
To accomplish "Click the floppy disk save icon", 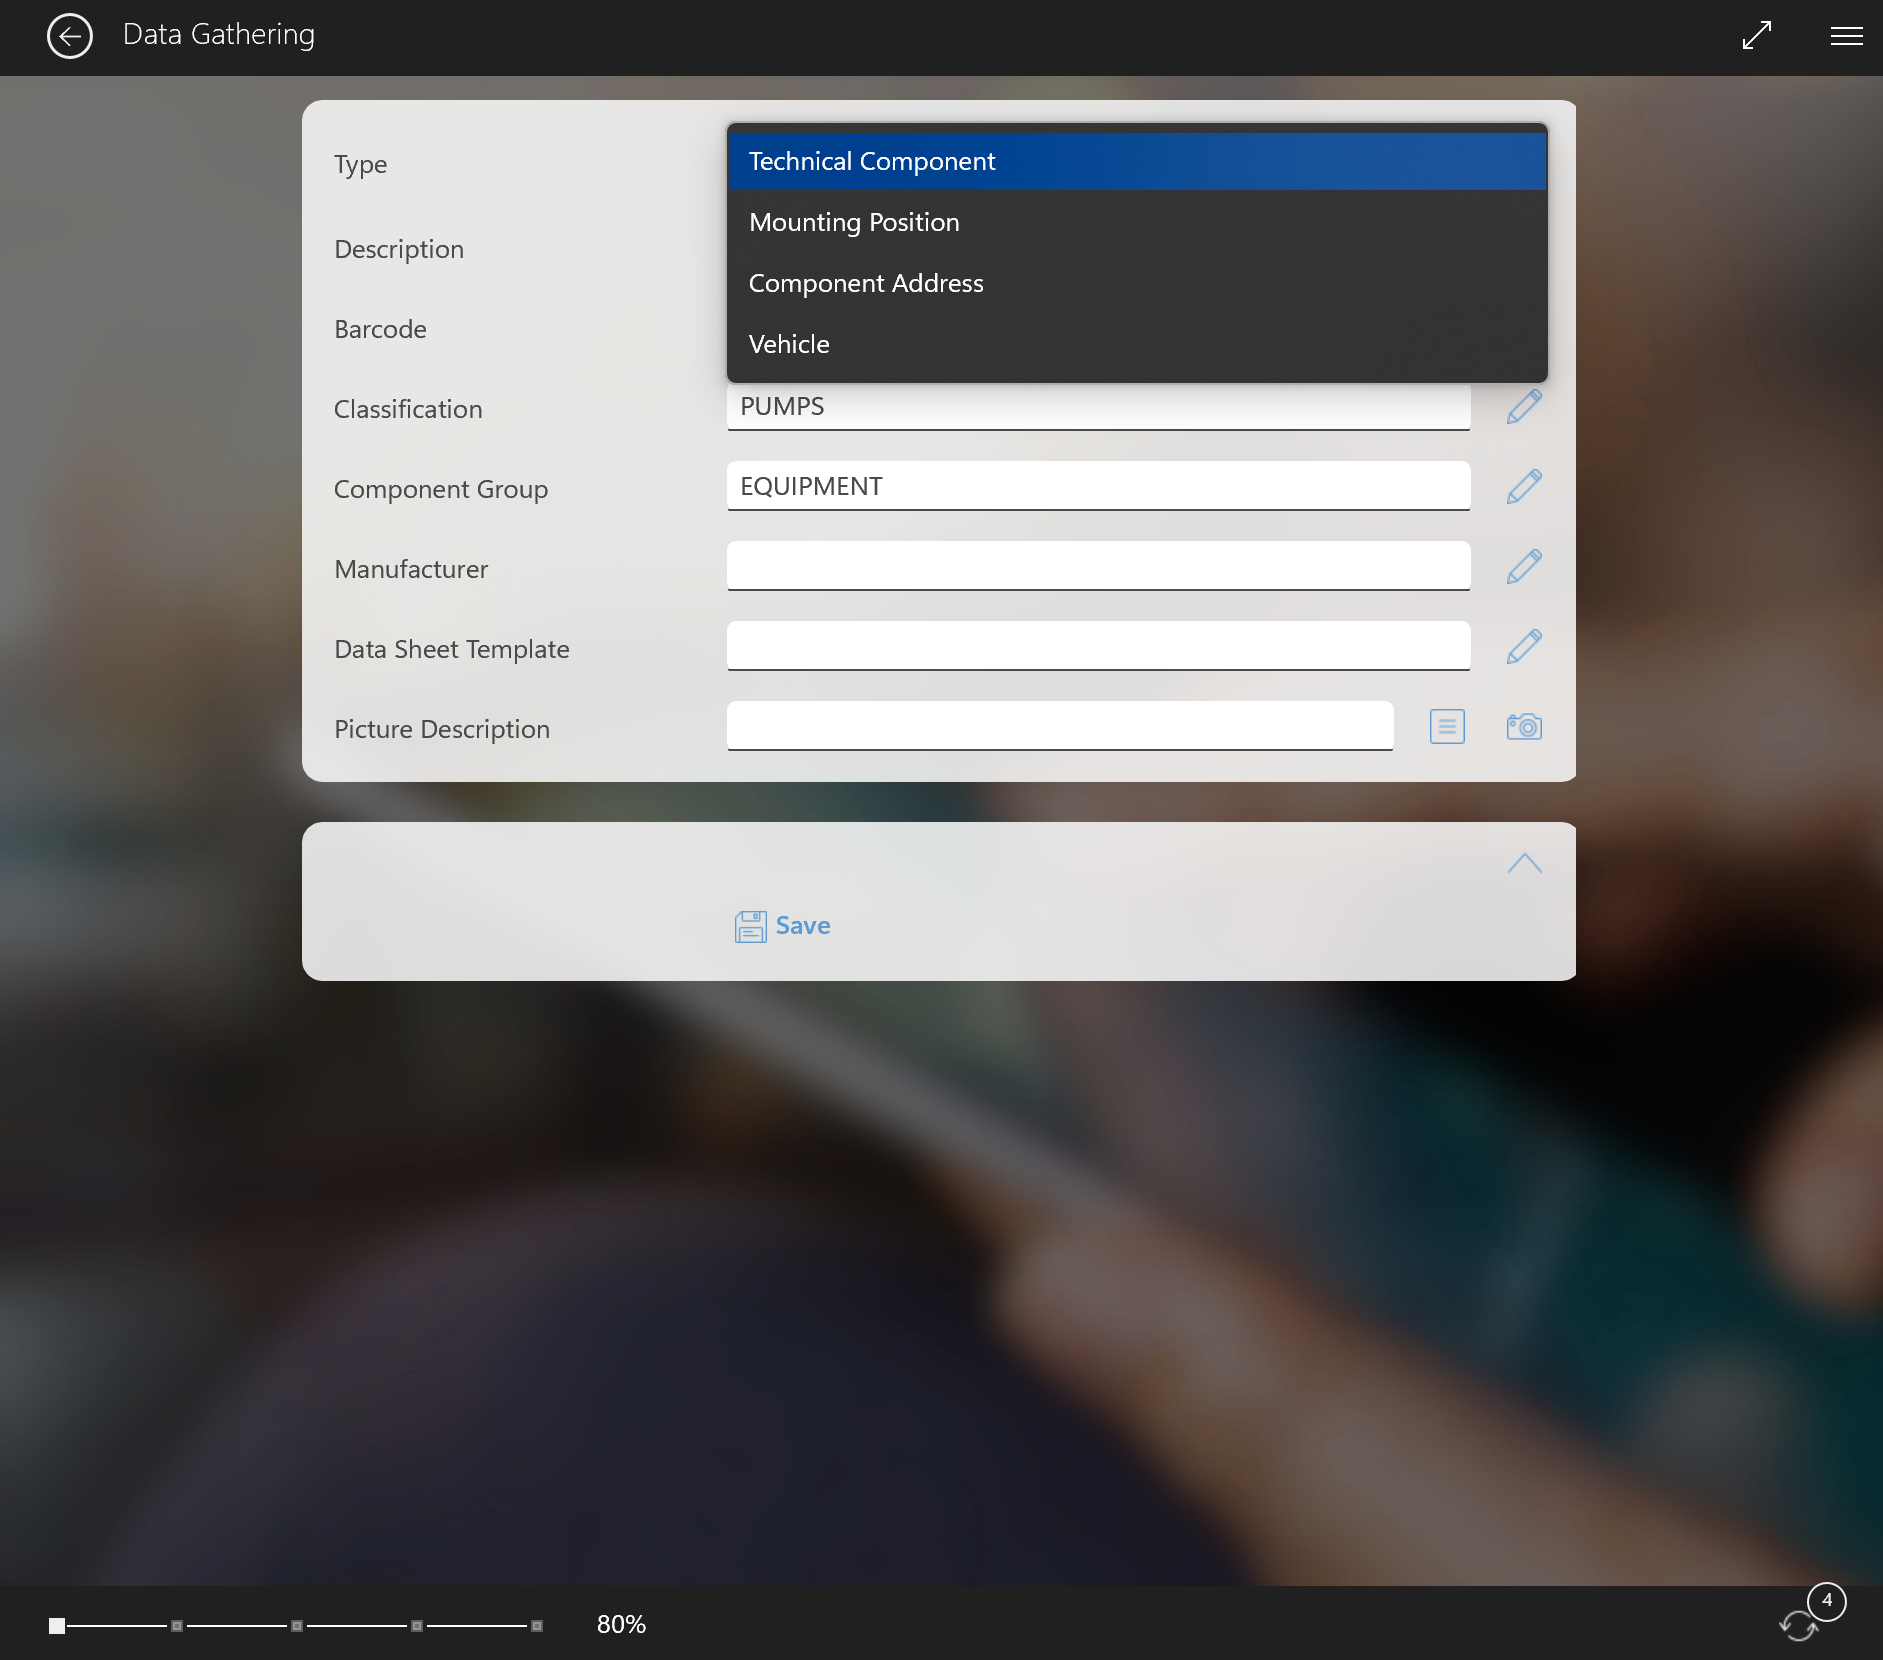I will coord(751,927).
